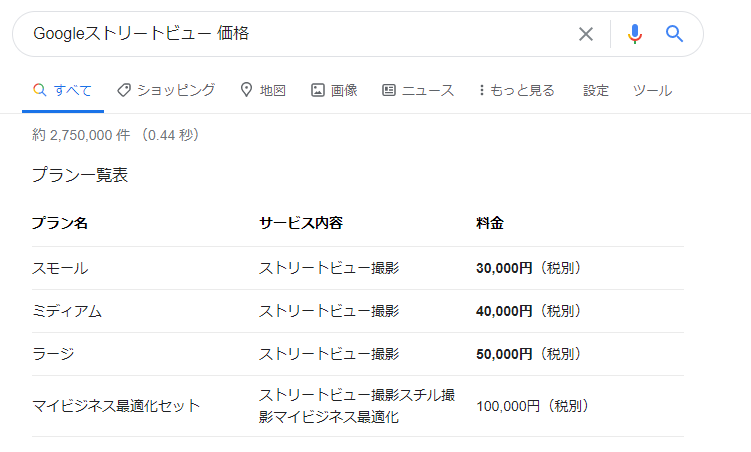This screenshot has height=452, width=751.
Task: Switch to the ニュース tab
Action: (x=418, y=90)
